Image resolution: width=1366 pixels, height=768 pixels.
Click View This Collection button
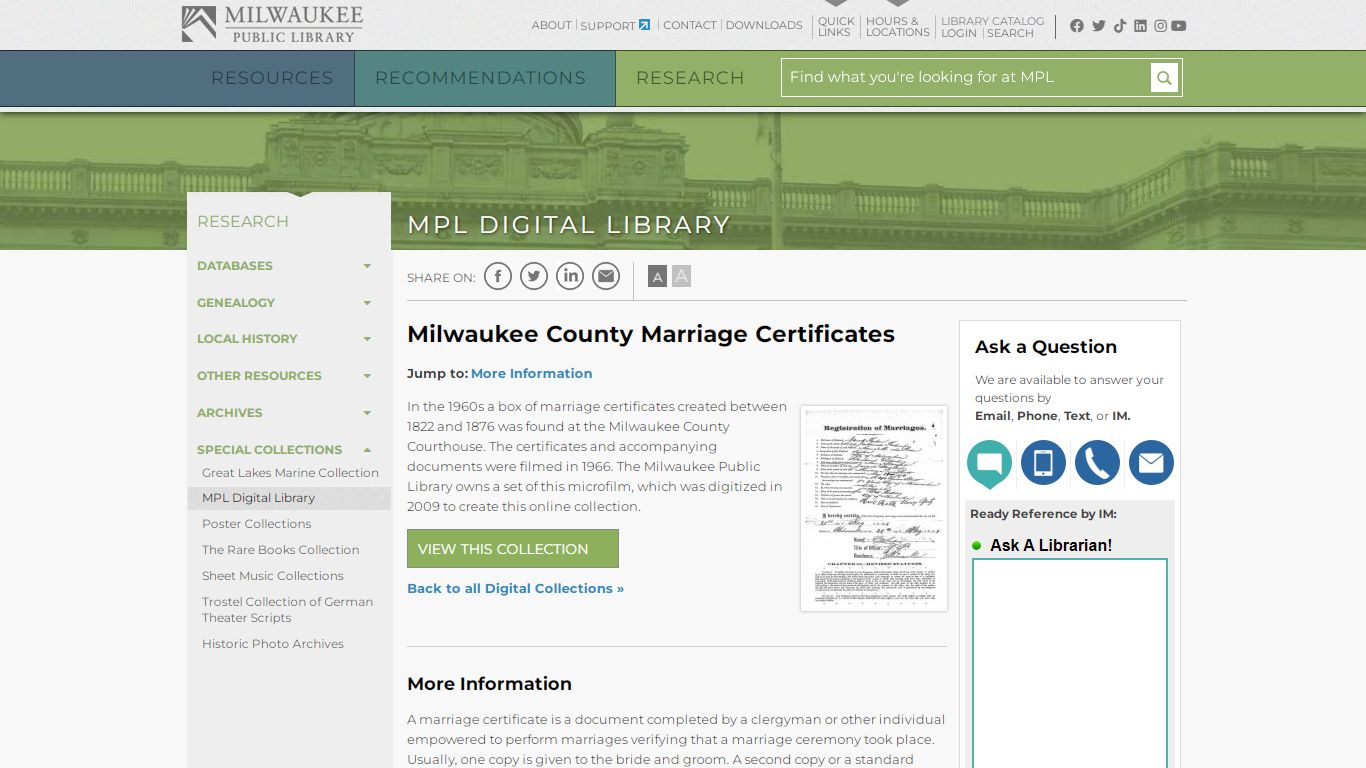pos(513,549)
